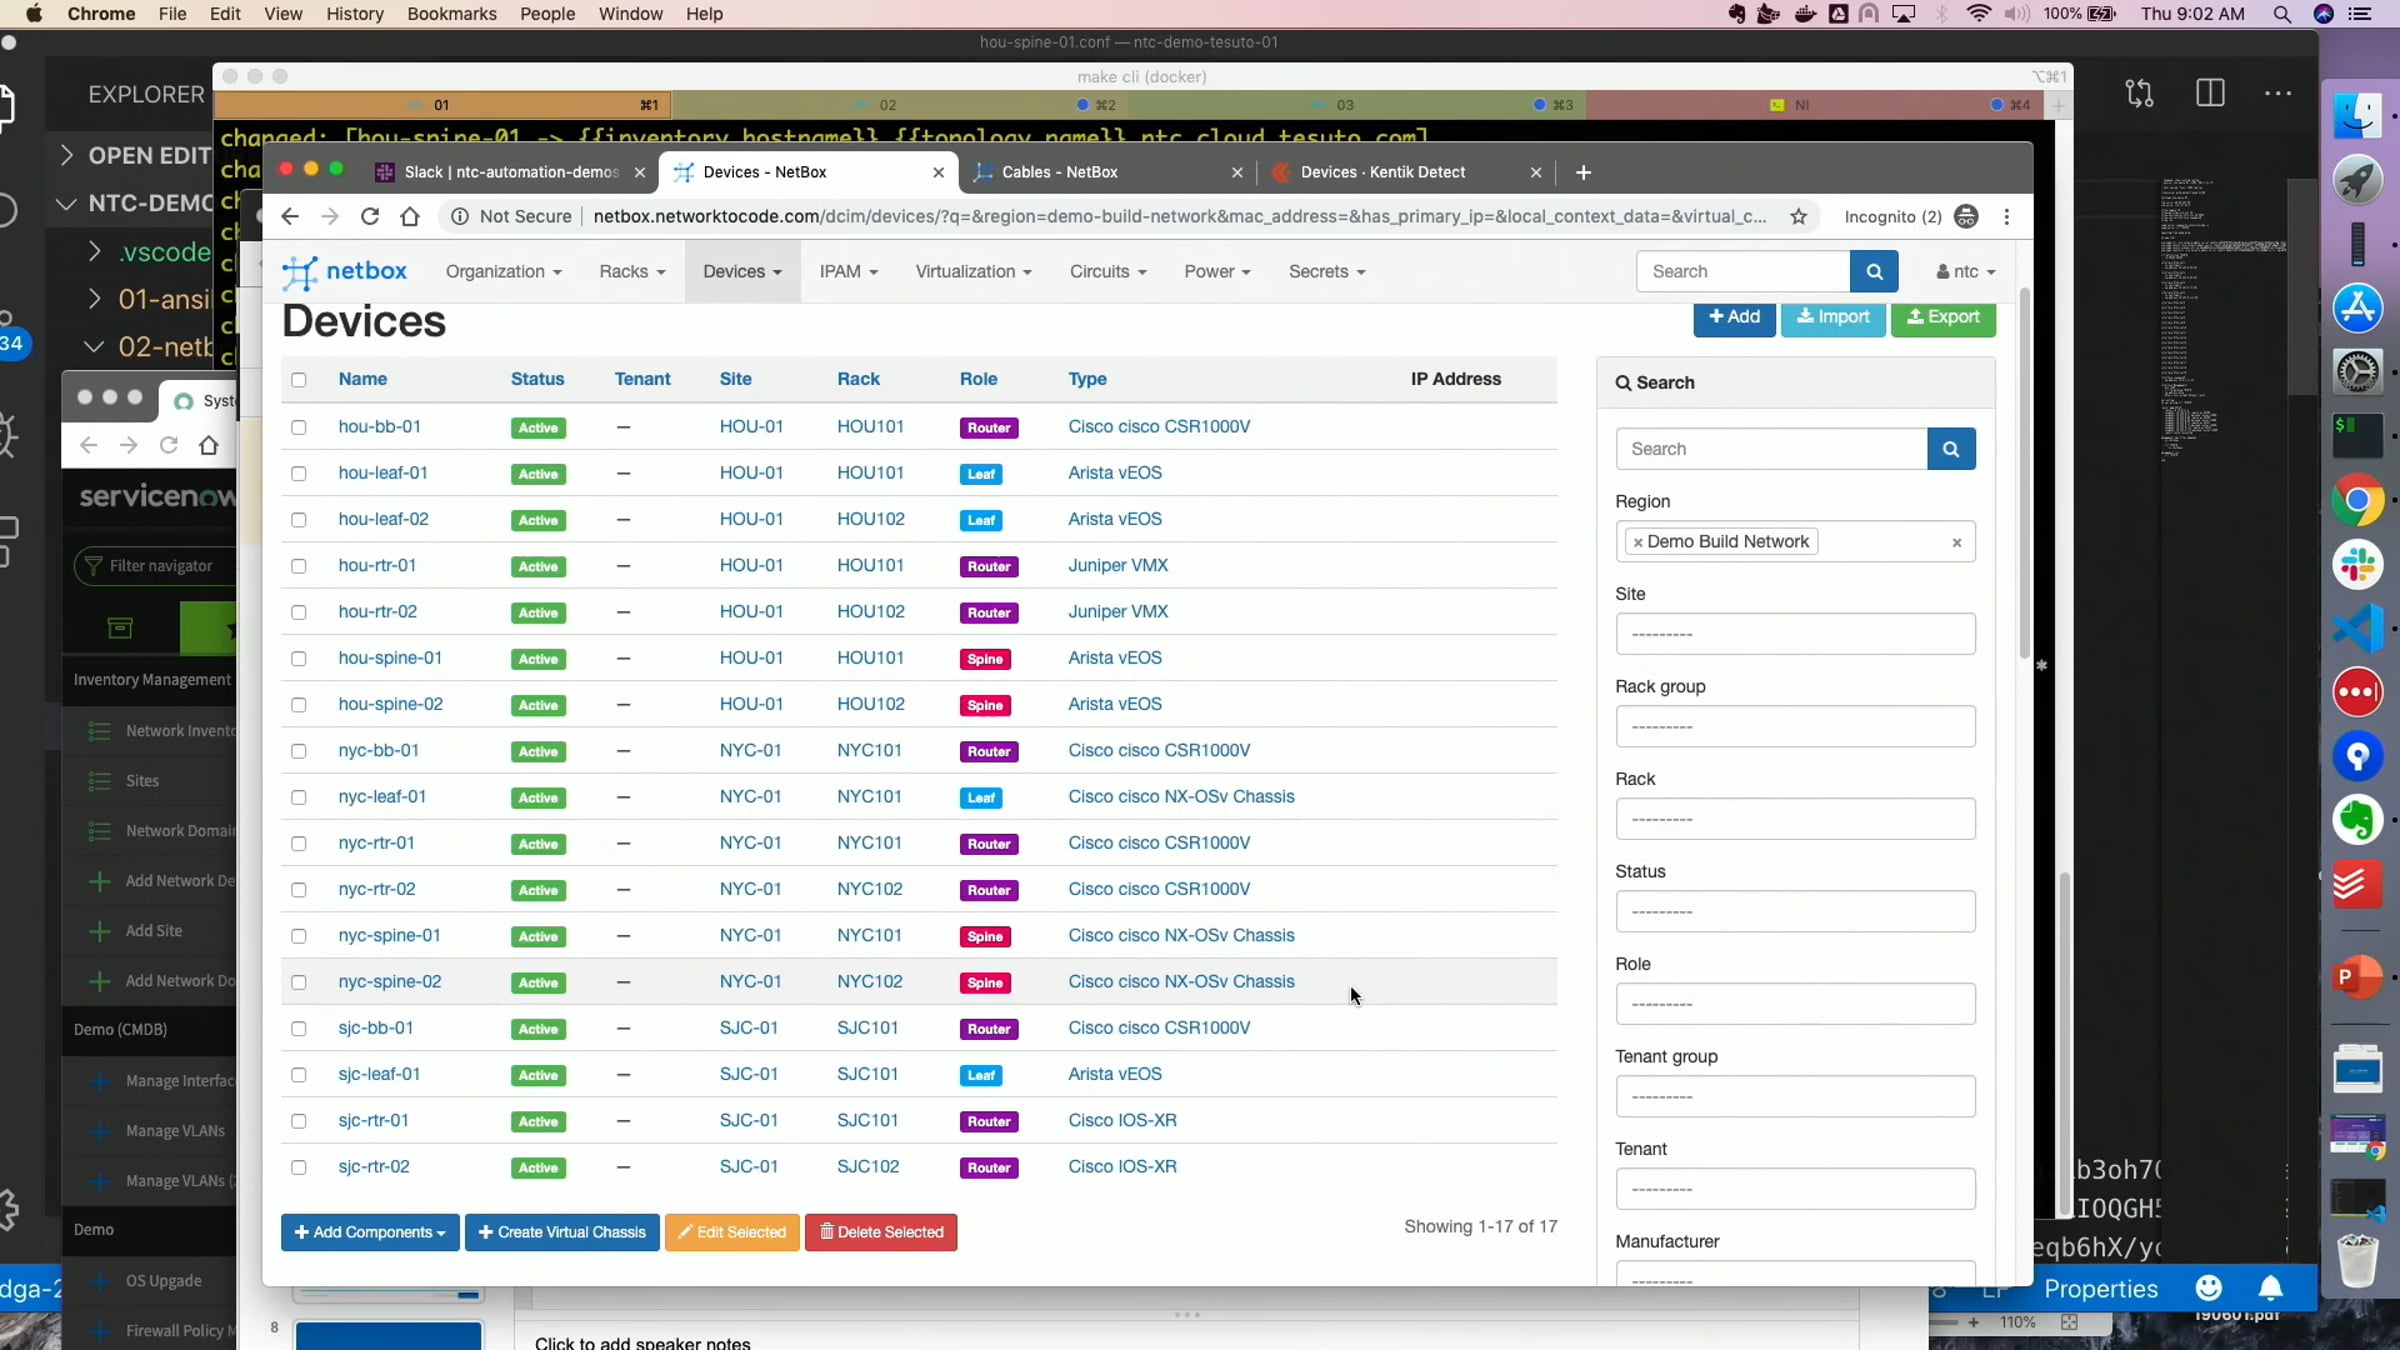Click the Chrome address bar URL
This screenshot has width=2400, height=1350.
[1180, 217]
